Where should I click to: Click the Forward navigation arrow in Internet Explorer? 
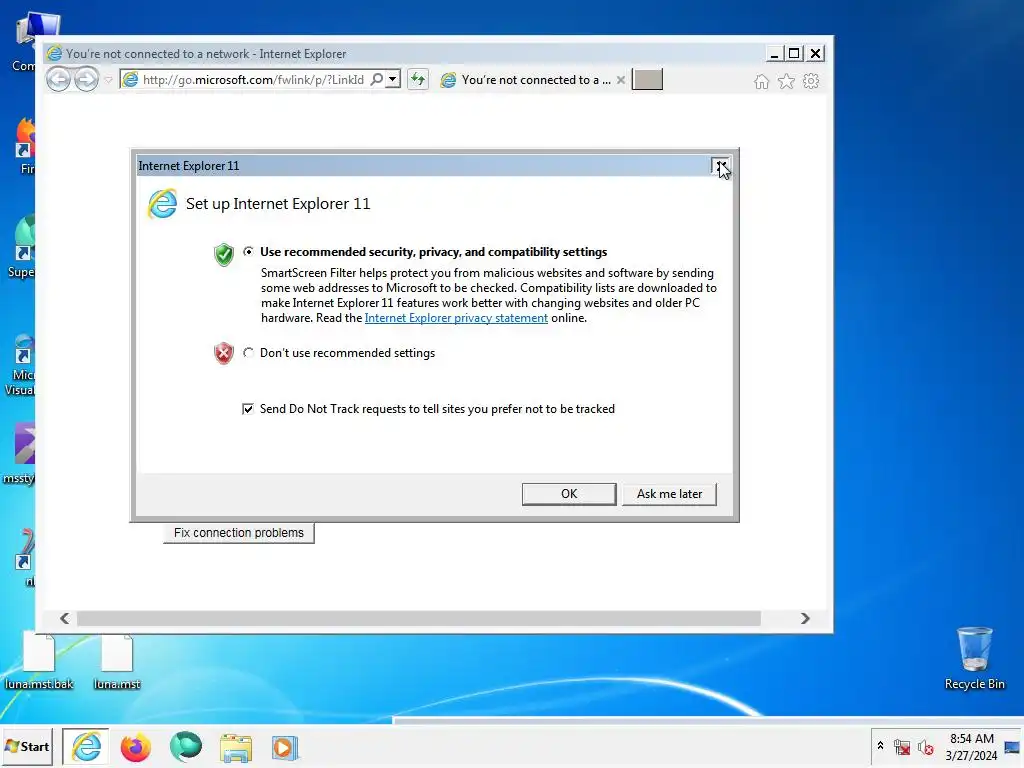(86, 80)
